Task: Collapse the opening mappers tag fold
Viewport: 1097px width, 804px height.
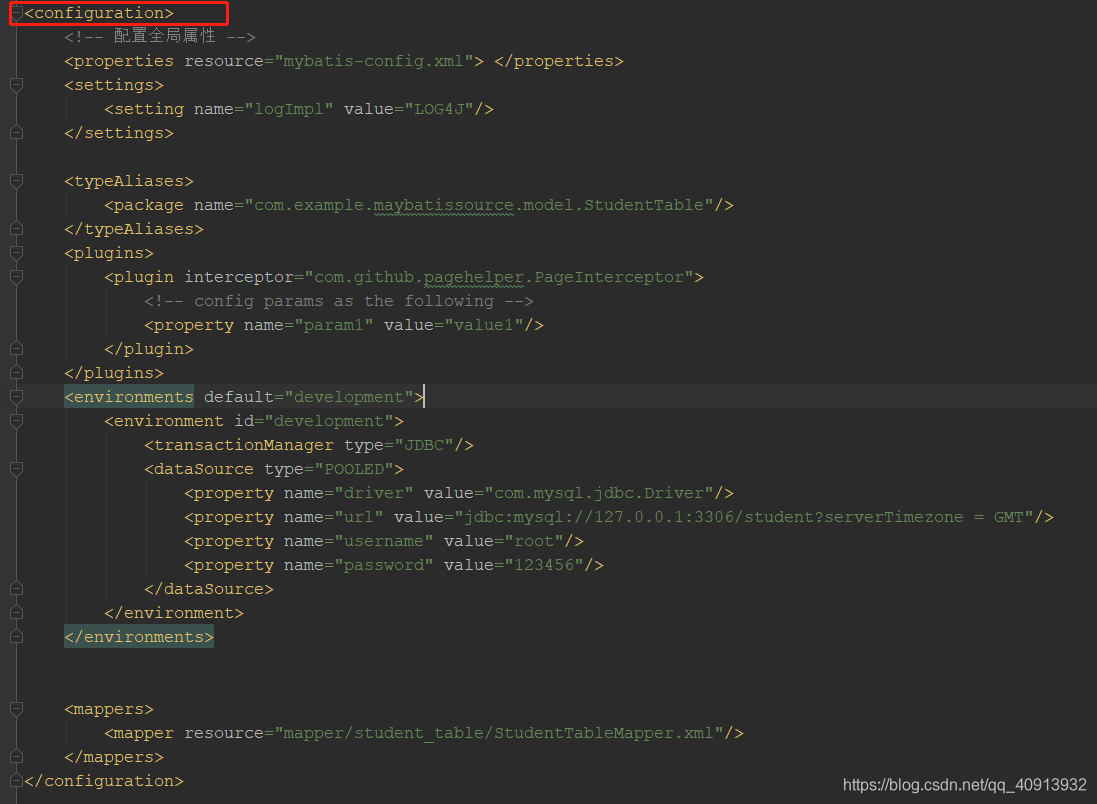Action: coord(17,709)
